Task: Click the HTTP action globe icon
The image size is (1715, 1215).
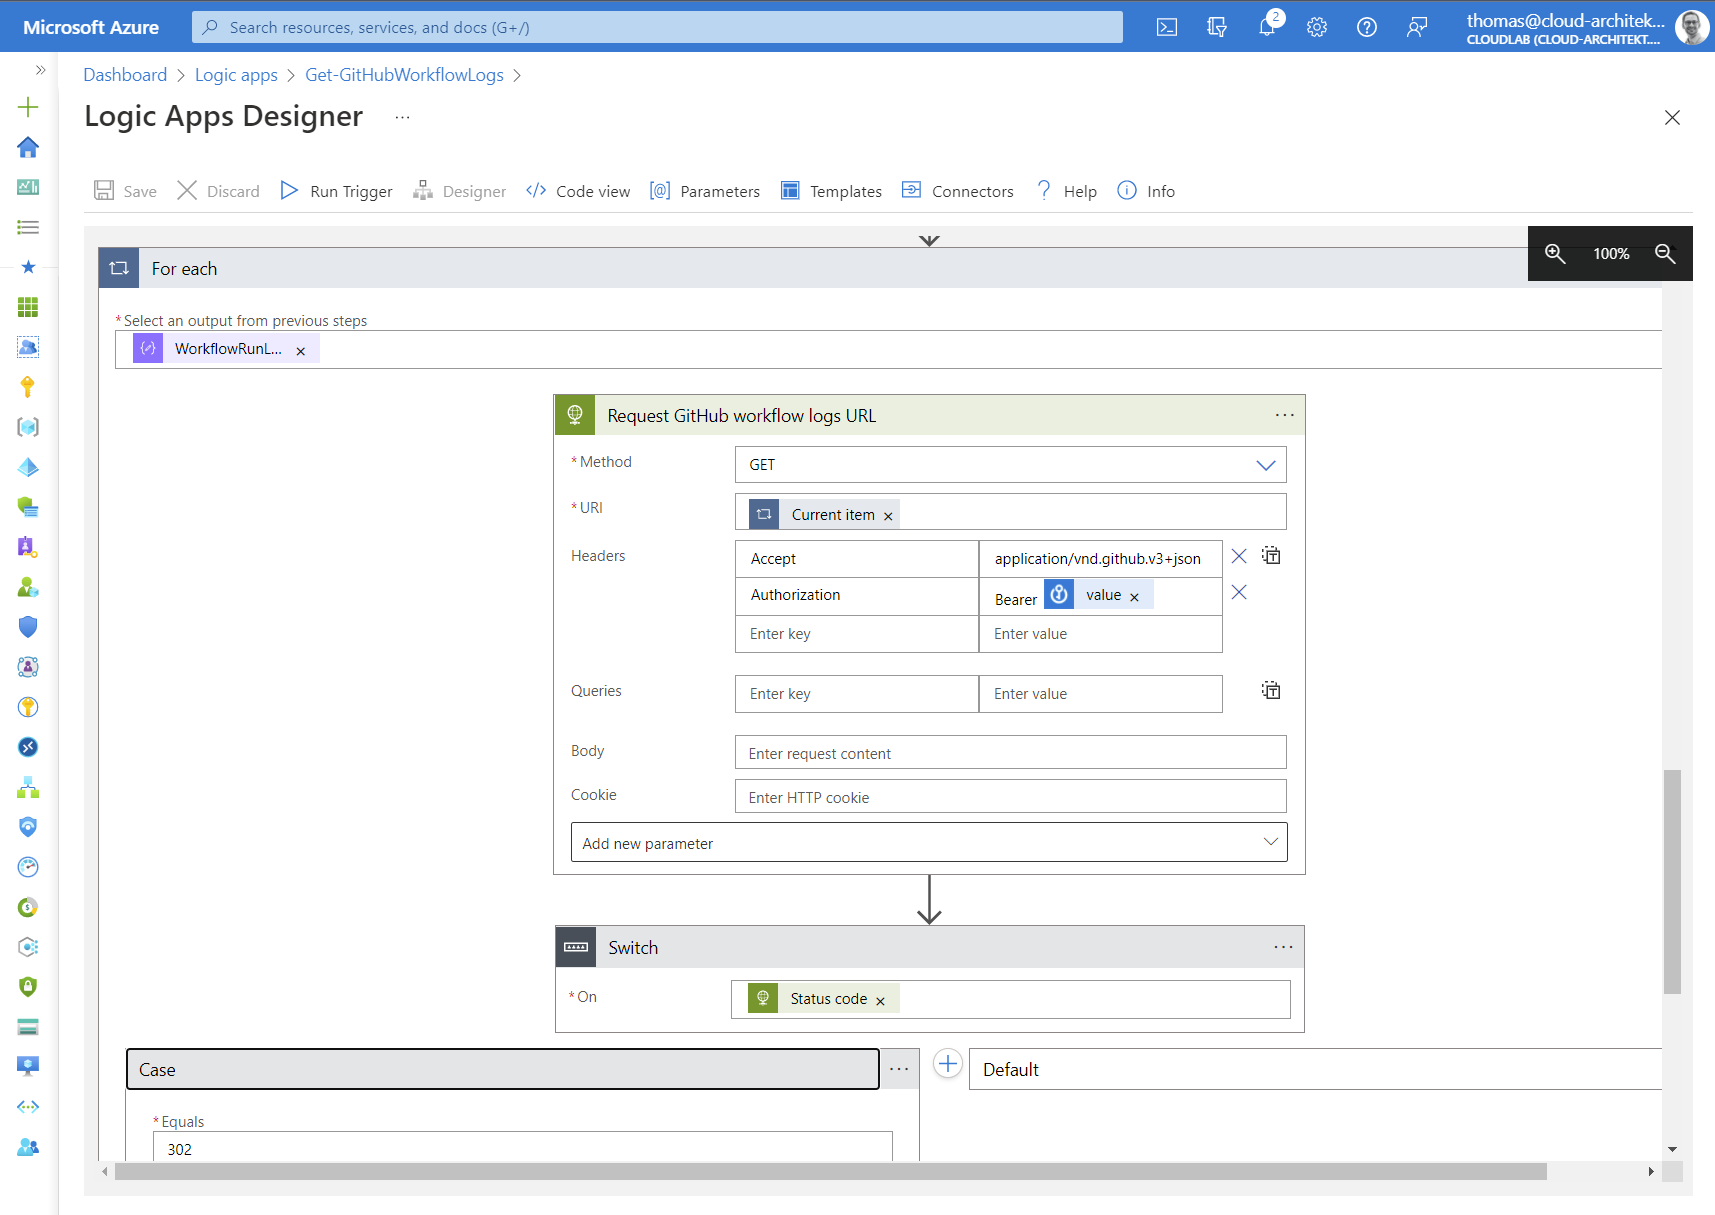Action: point(575,415)
